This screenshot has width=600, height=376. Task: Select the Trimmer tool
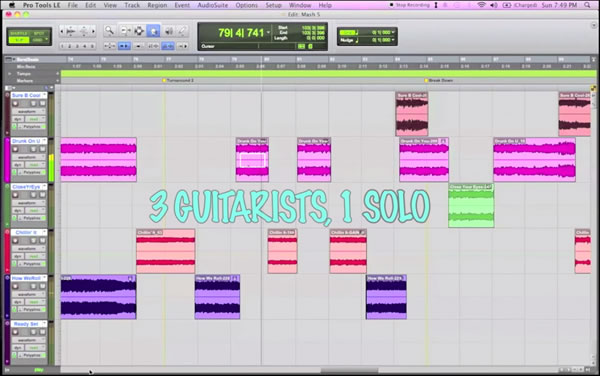pyautogui.click(x=125, y=31)
